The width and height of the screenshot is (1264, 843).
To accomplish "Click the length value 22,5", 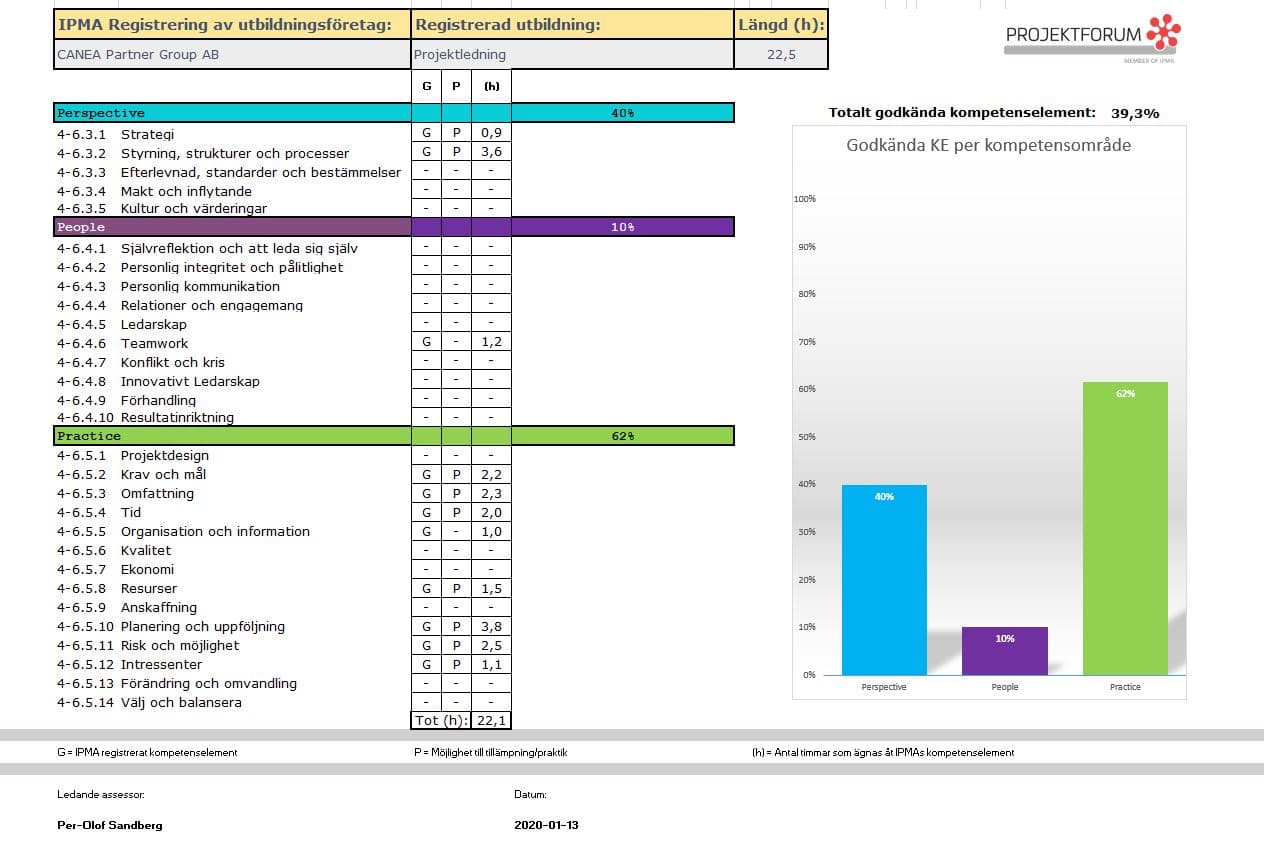I will [x=781, y=54].
